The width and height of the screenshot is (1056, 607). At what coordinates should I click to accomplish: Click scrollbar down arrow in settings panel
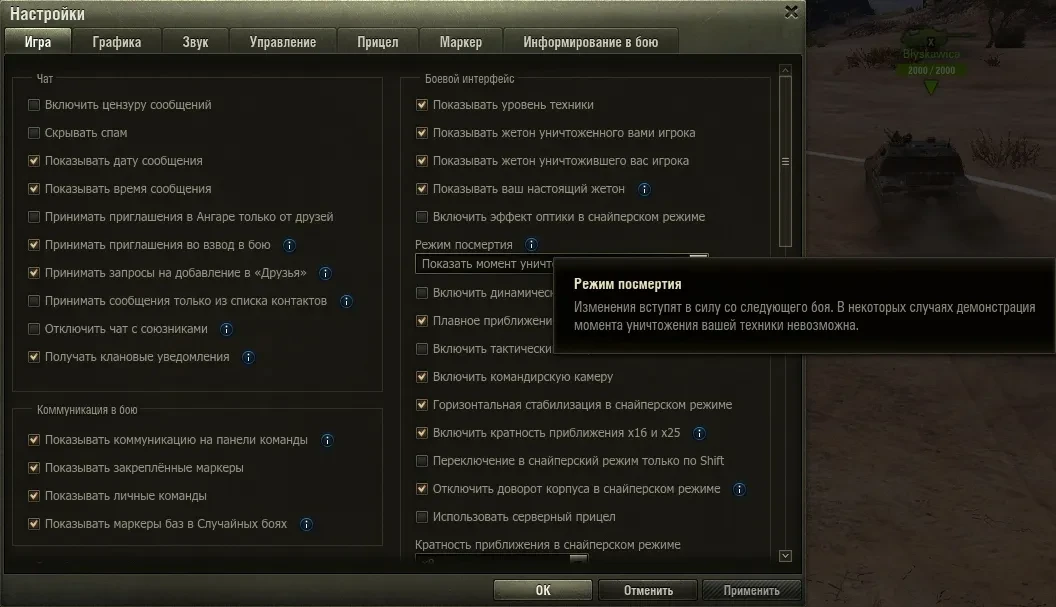tap(785, 556)
